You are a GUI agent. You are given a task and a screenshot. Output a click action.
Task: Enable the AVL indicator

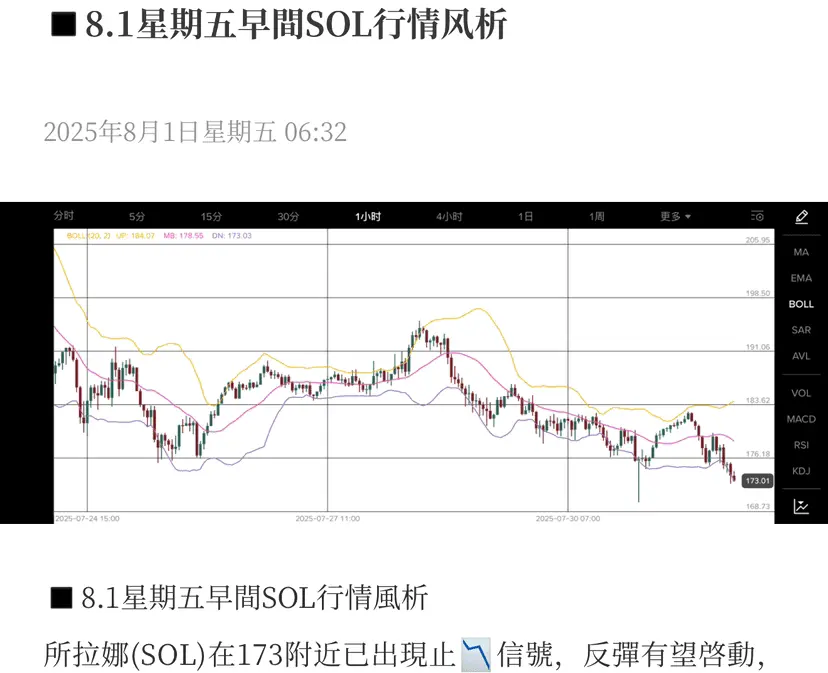(x=801, y=356)
